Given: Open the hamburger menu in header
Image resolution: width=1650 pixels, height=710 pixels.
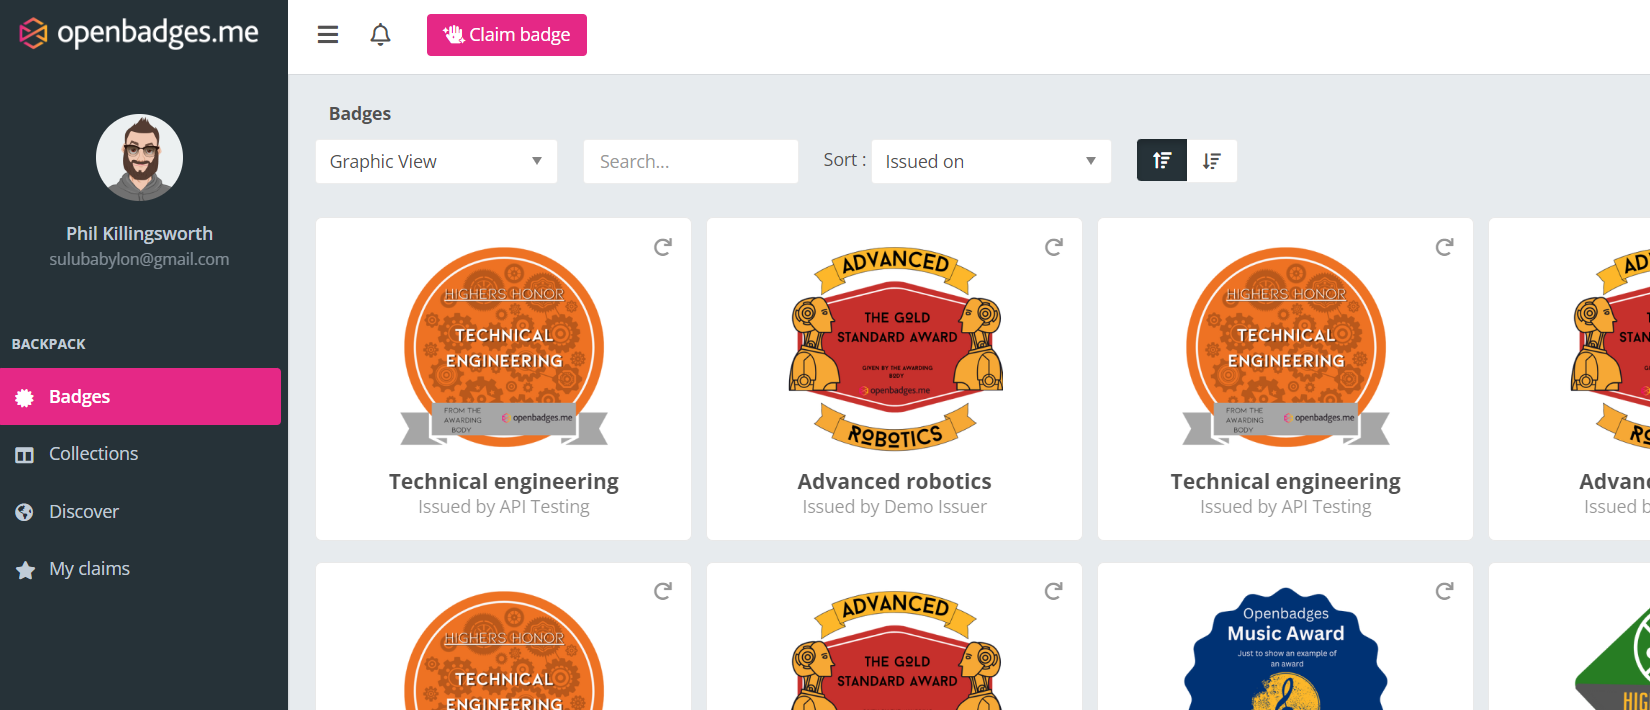Looking at the screenshot, I should click(328, 35).
